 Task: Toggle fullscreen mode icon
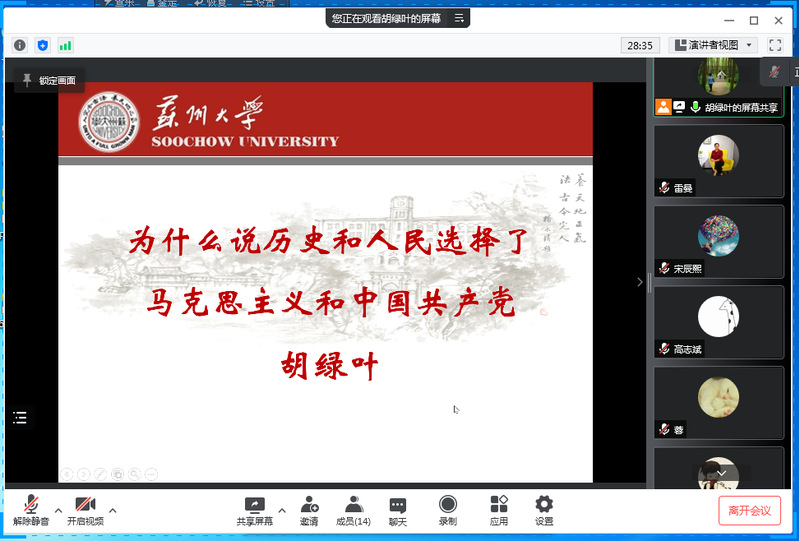[775, 45]
